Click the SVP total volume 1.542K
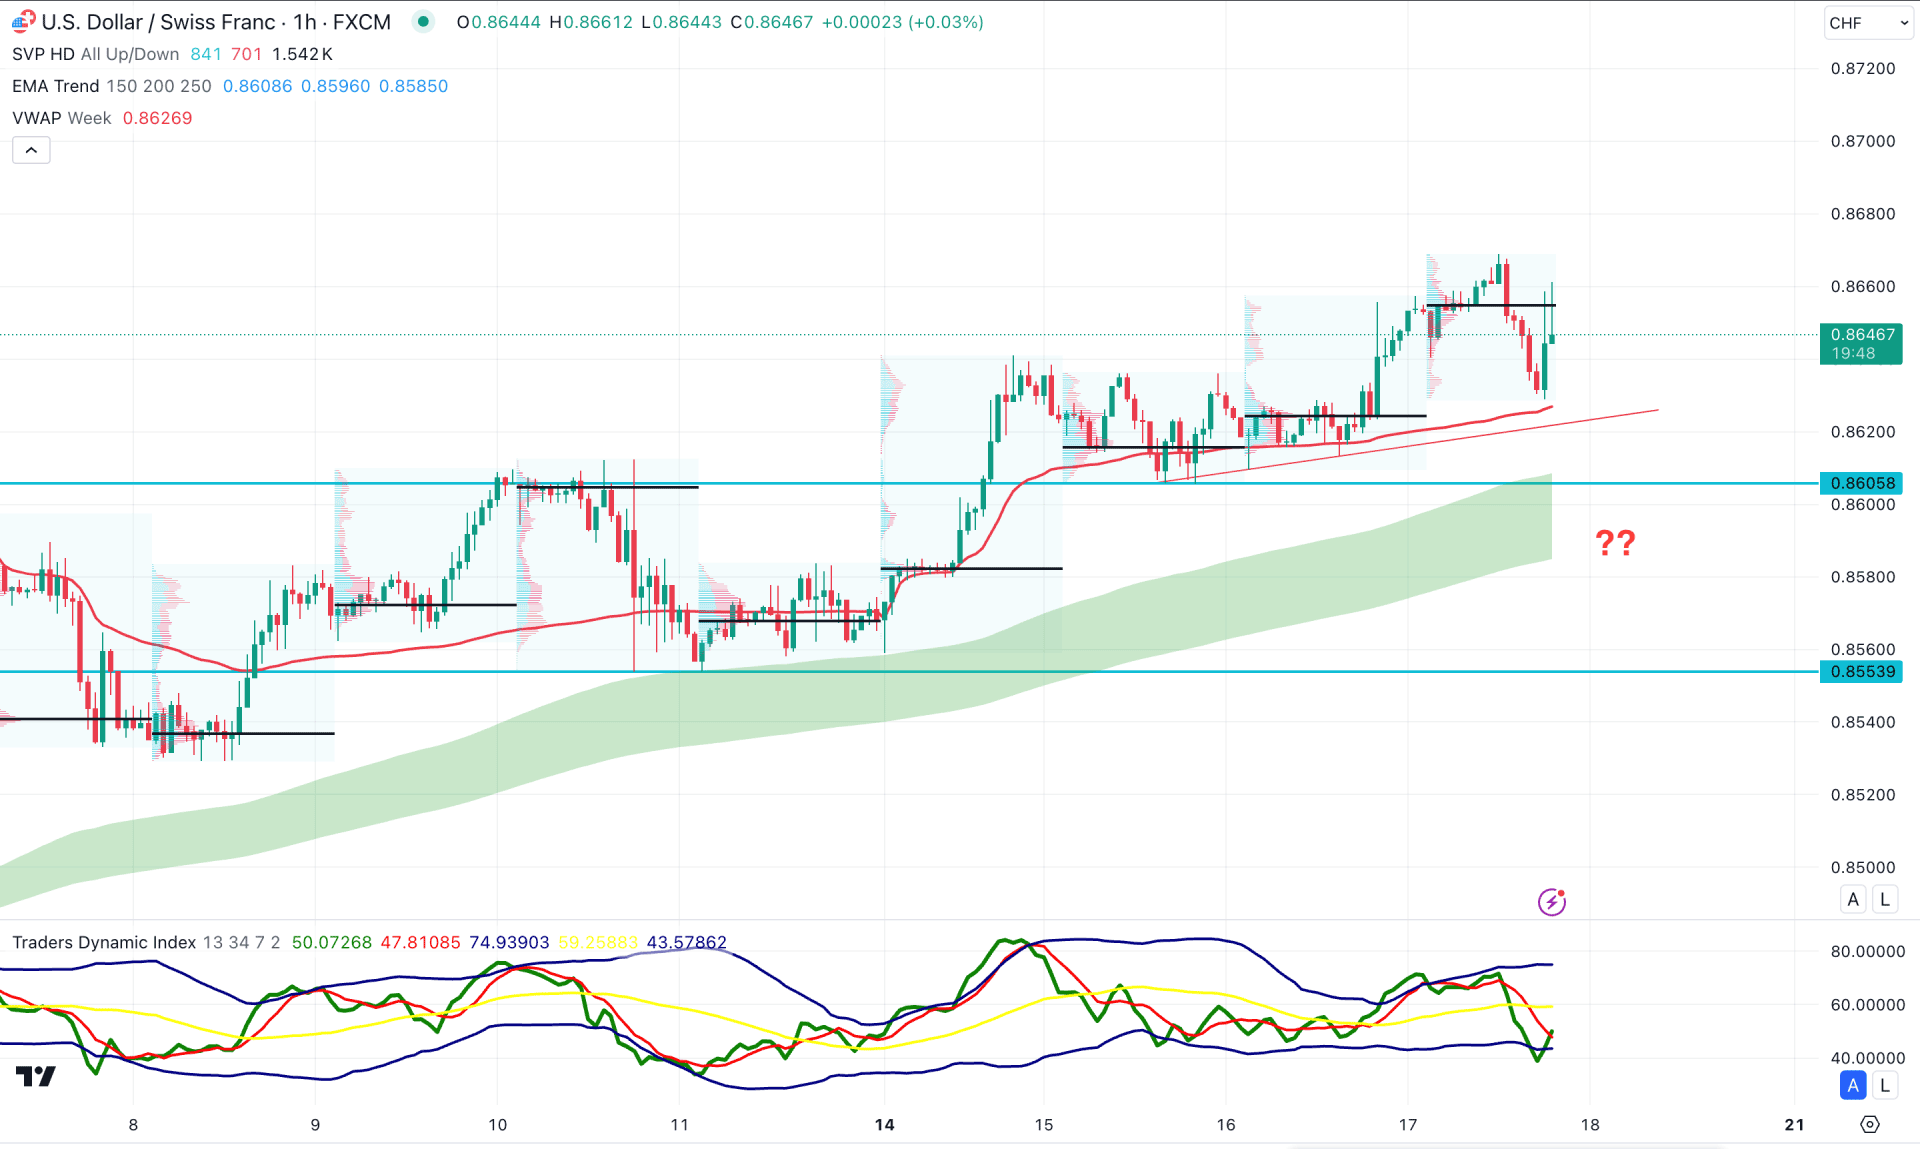Screen dimensions: 1920x1149 302,54
